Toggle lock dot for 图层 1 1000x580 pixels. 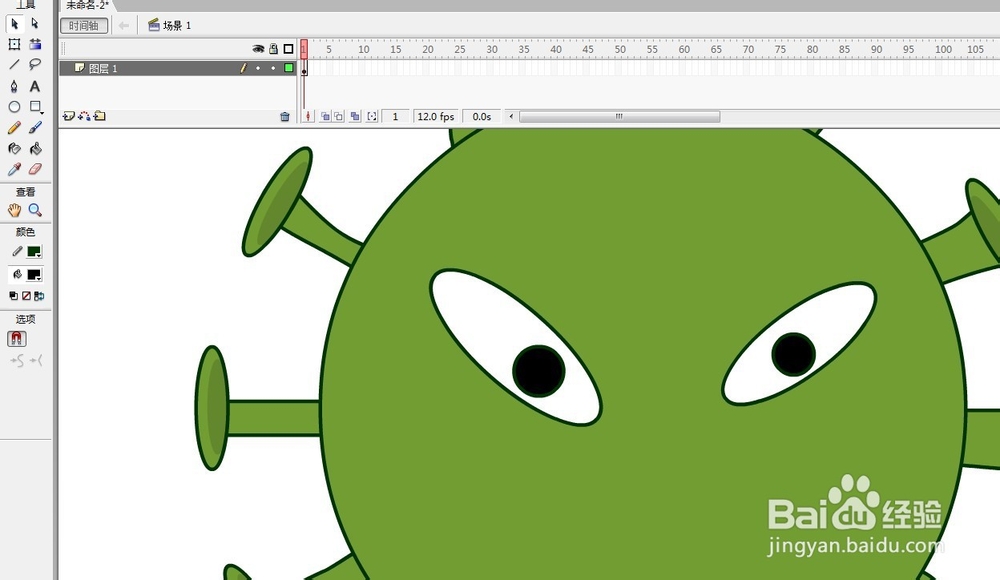click(274, 68)
